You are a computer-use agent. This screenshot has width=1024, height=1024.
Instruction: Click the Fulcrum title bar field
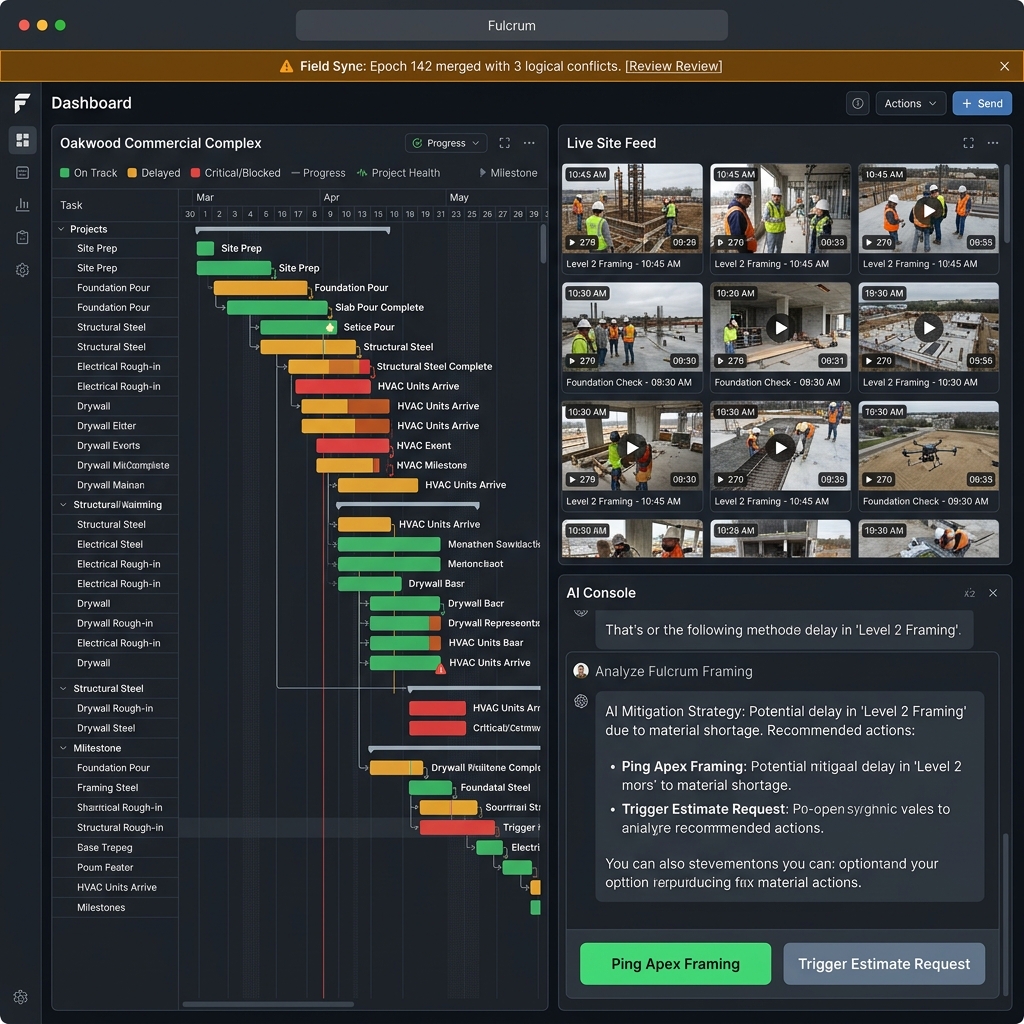[x=511, y=25]
